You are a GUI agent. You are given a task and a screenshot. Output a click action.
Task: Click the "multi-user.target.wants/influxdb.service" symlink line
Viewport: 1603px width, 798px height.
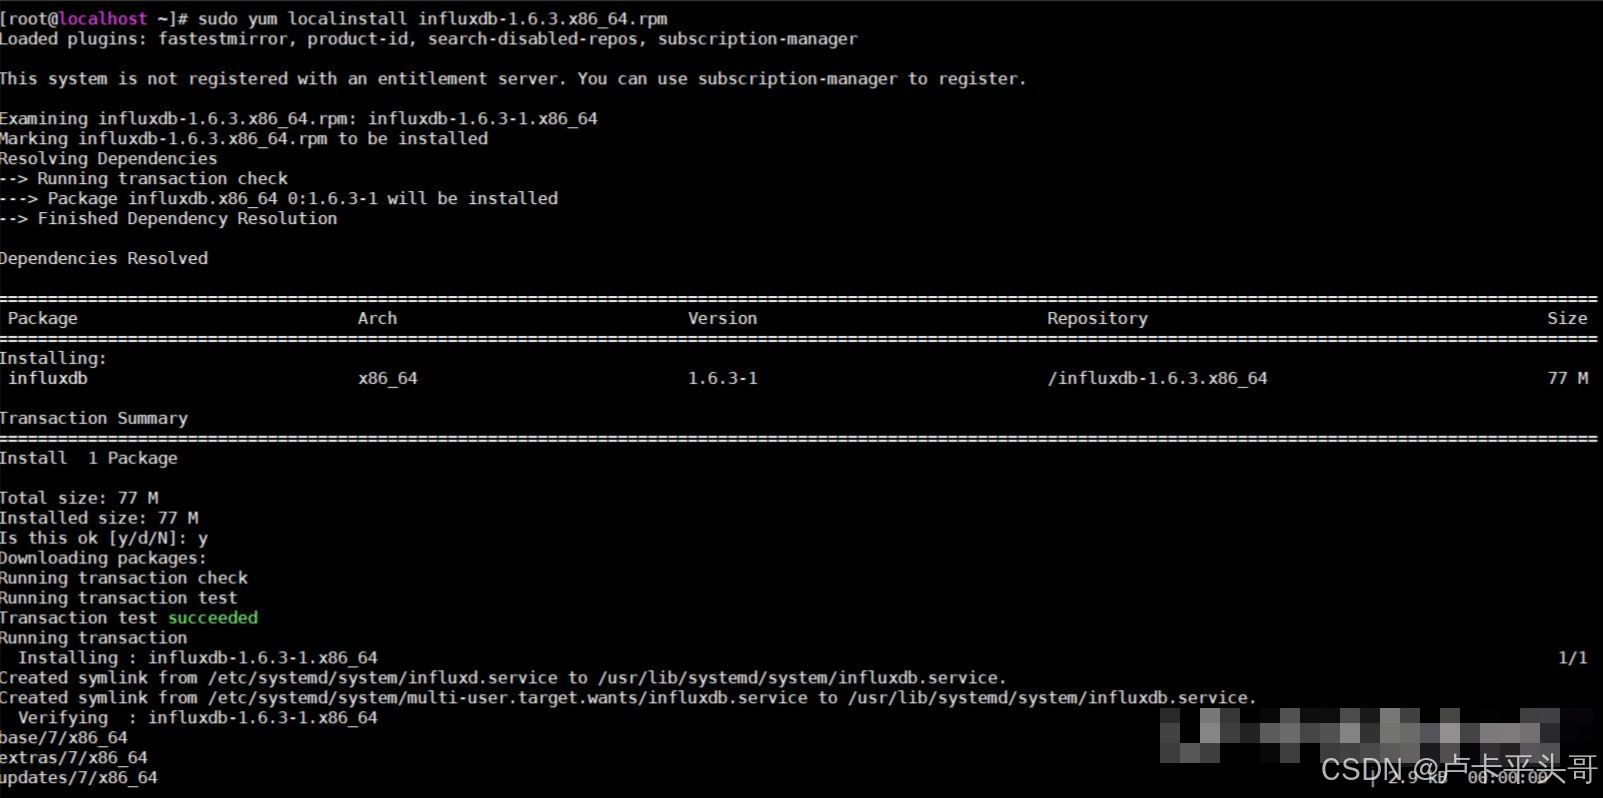point(628,698)
